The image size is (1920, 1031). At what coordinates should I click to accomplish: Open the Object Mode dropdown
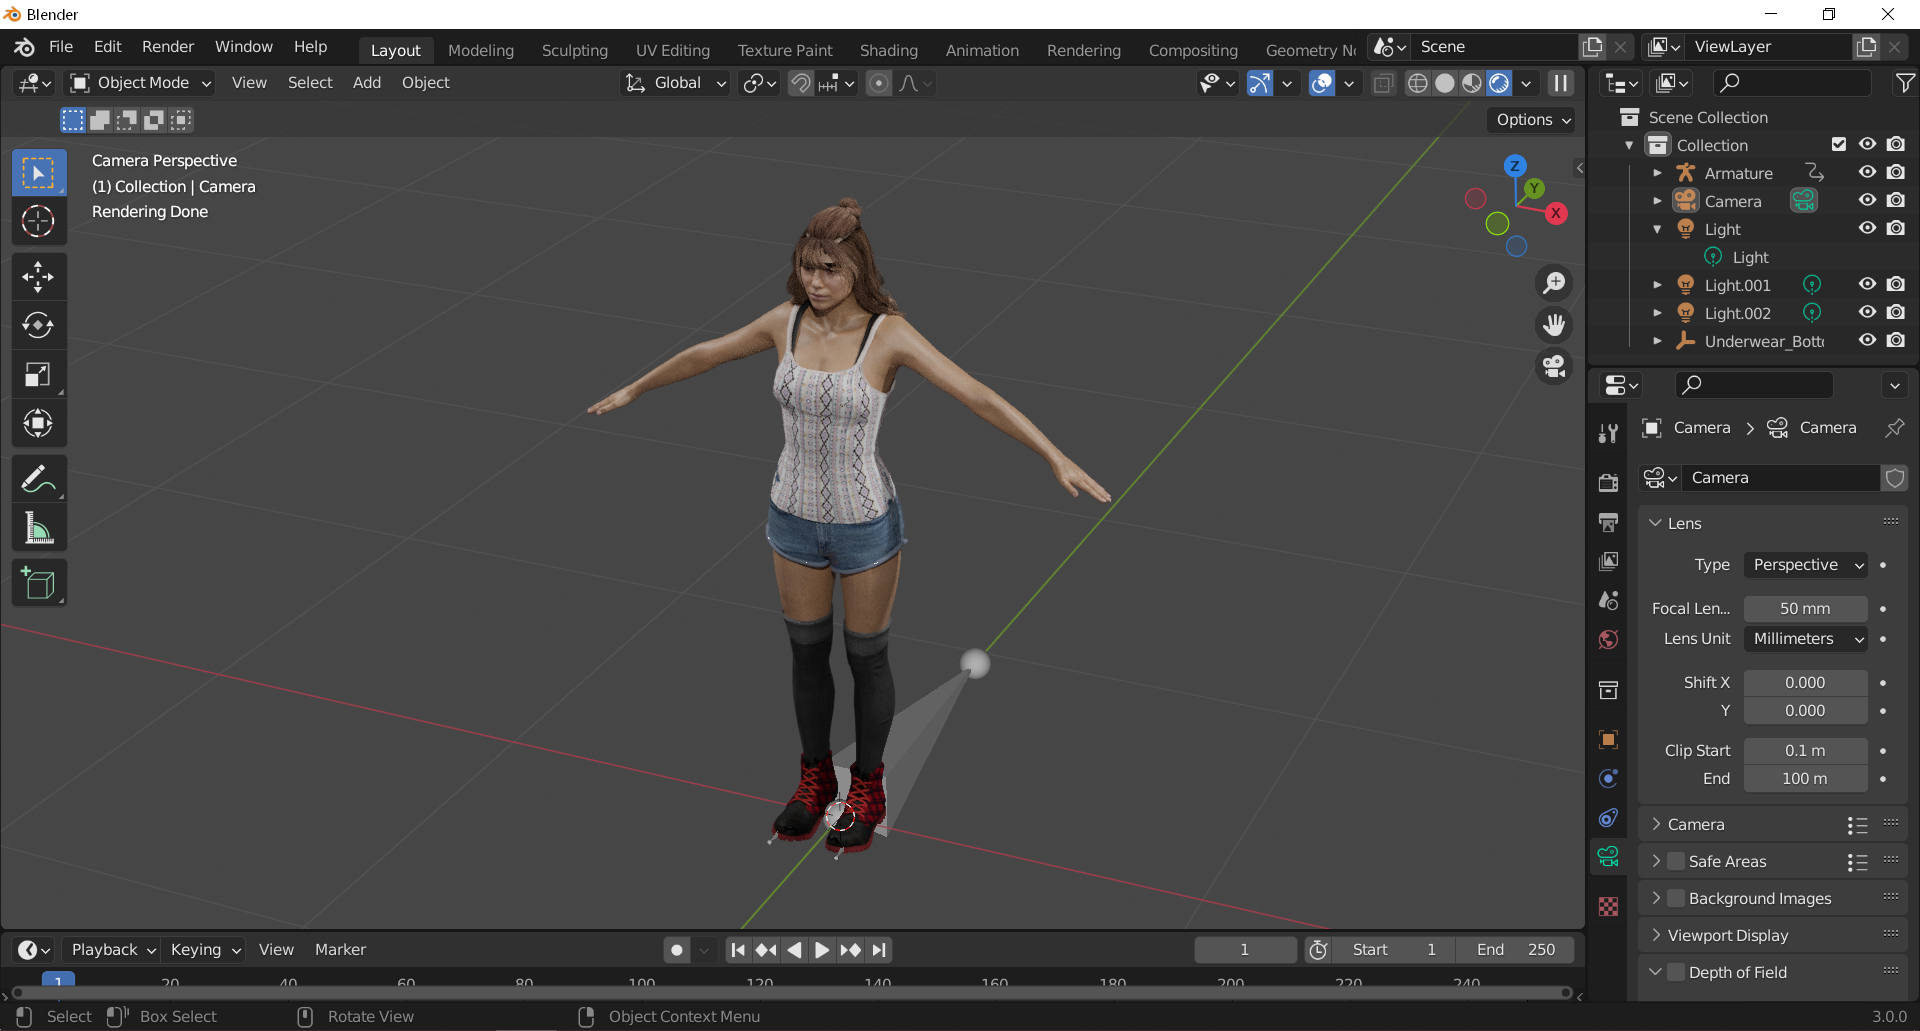pos(141,83)
